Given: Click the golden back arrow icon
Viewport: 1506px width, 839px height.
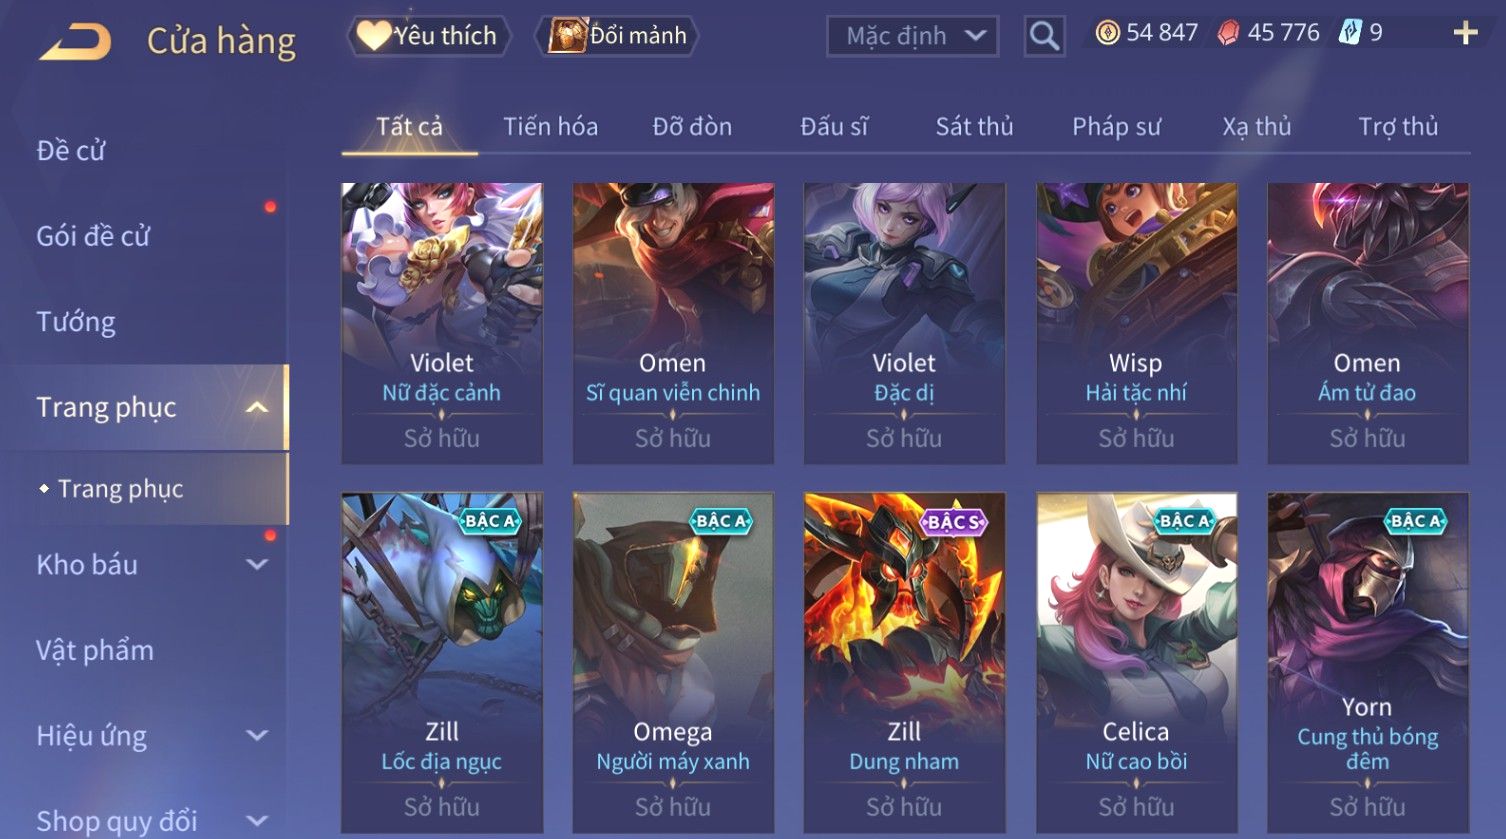Looking at the screenshot, I should coord(75,42).
